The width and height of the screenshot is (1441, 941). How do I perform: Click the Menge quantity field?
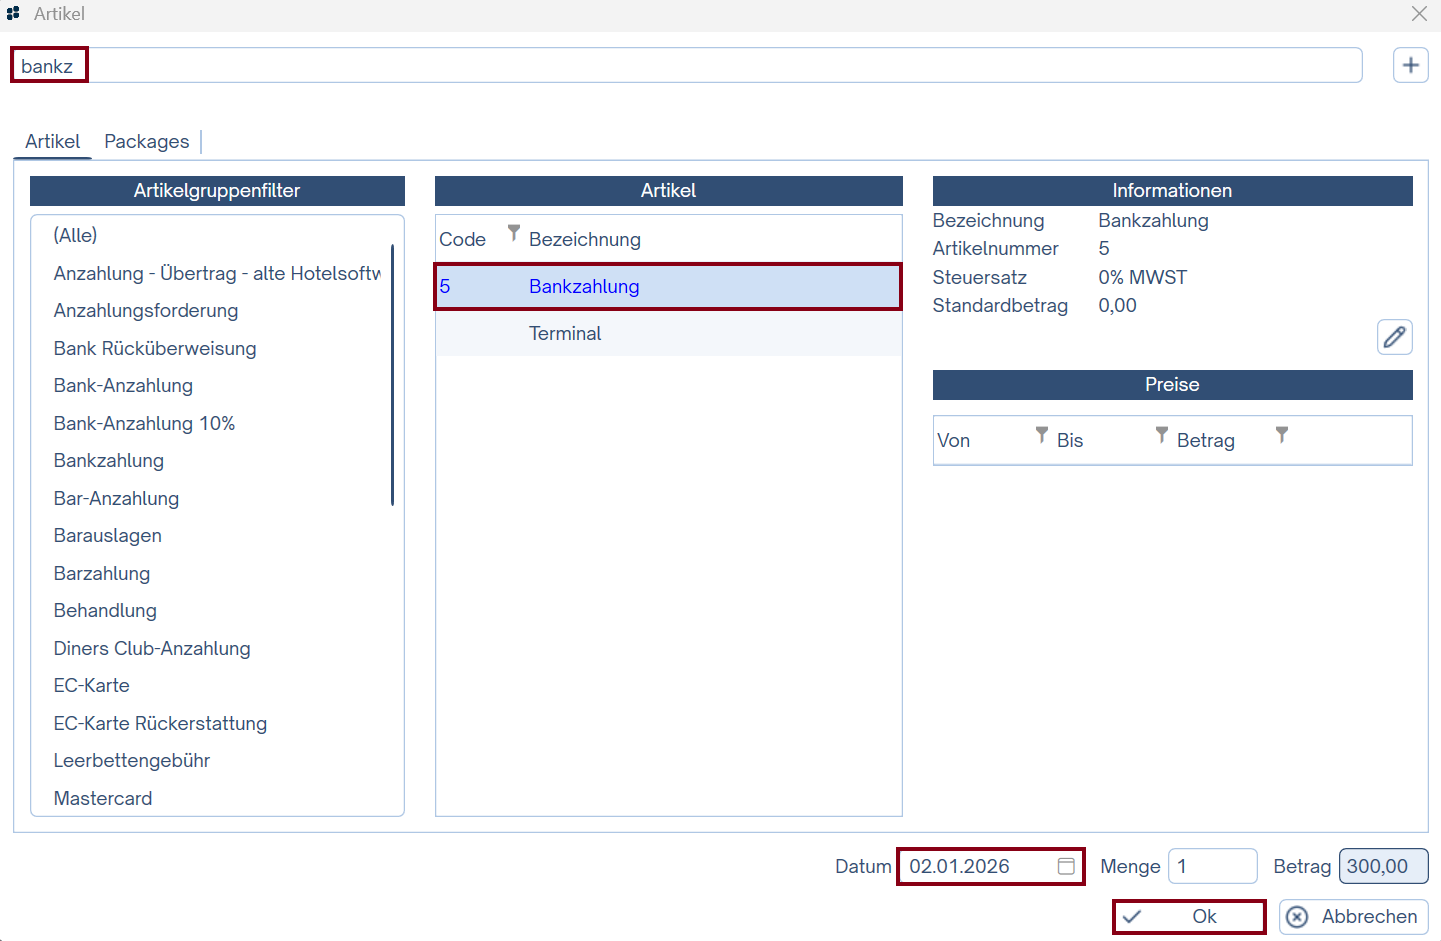(x=1212, y=866)
